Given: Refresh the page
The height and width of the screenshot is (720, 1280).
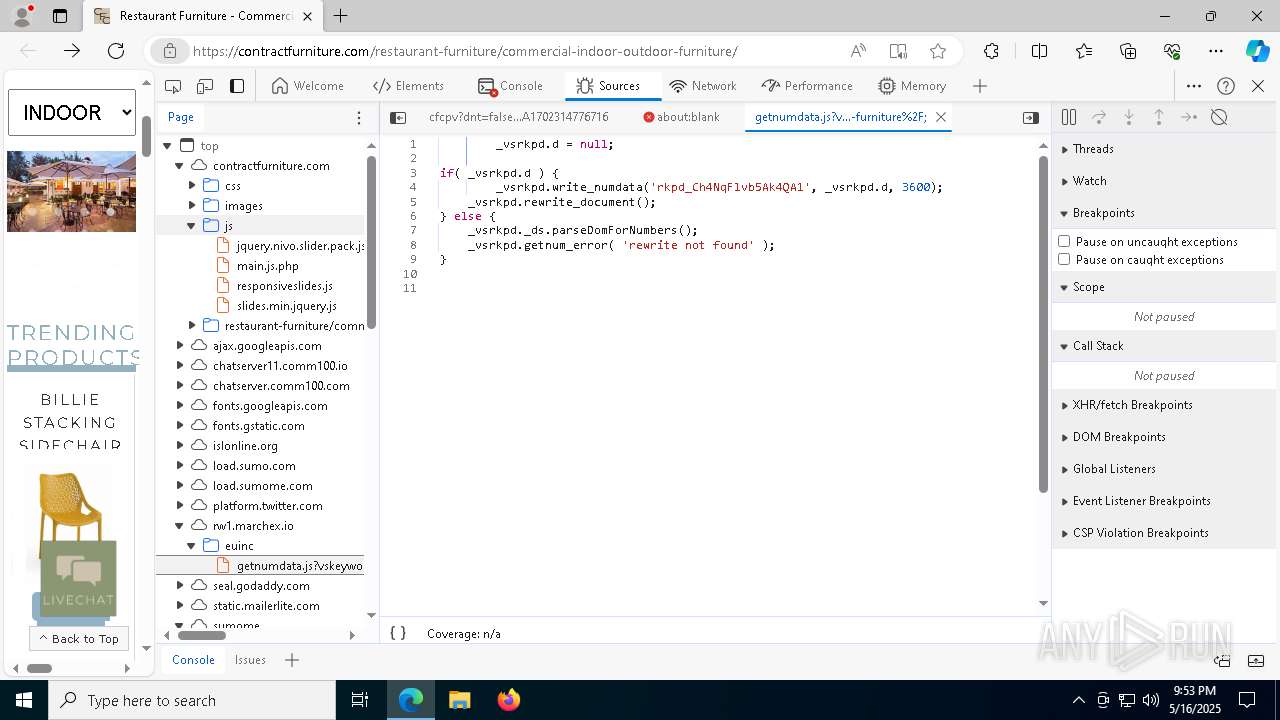Looking at the screenshot, I should click(x=116, y=51).
